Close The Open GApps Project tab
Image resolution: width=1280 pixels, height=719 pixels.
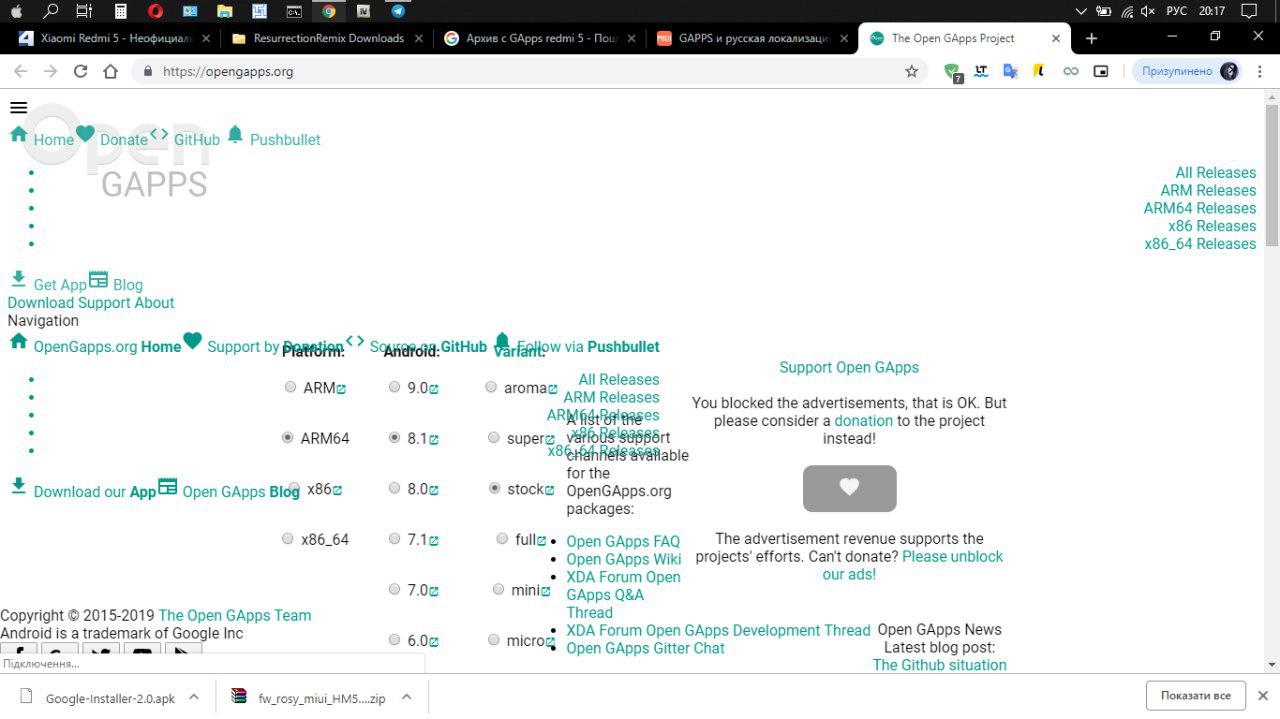[x=1056, y=38]
